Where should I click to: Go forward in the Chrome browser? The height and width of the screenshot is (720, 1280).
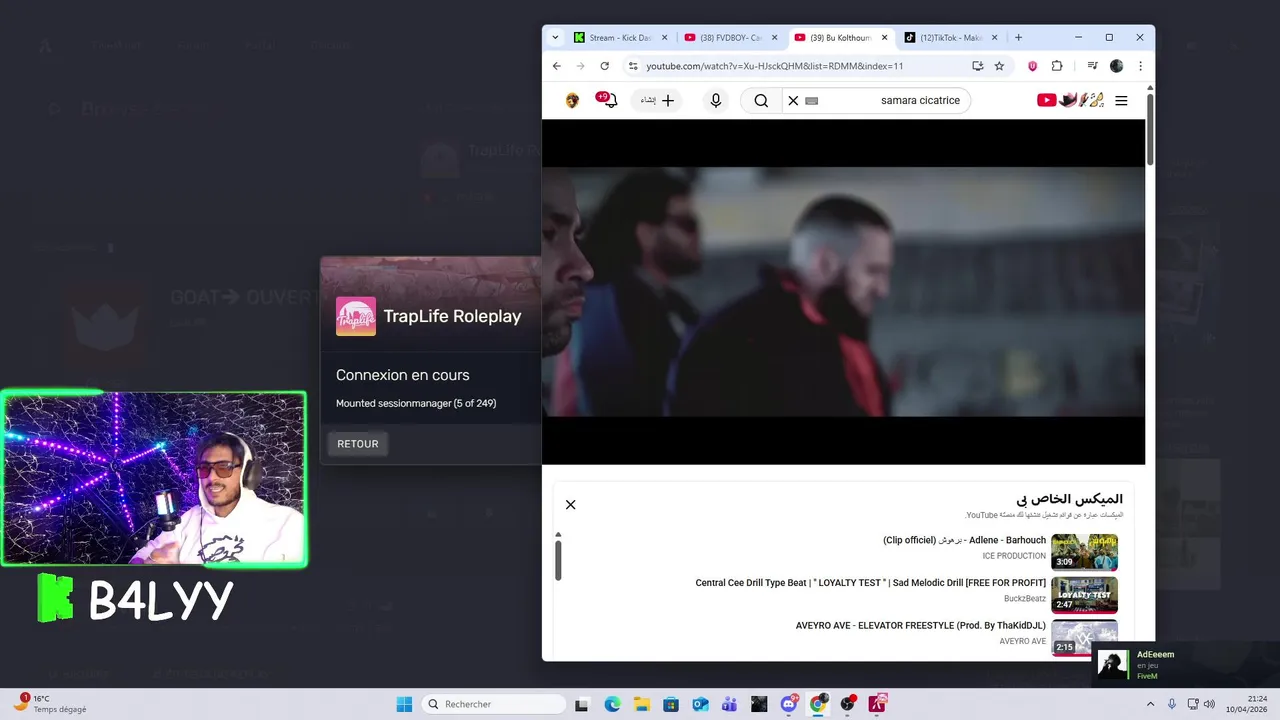point(580,66)
